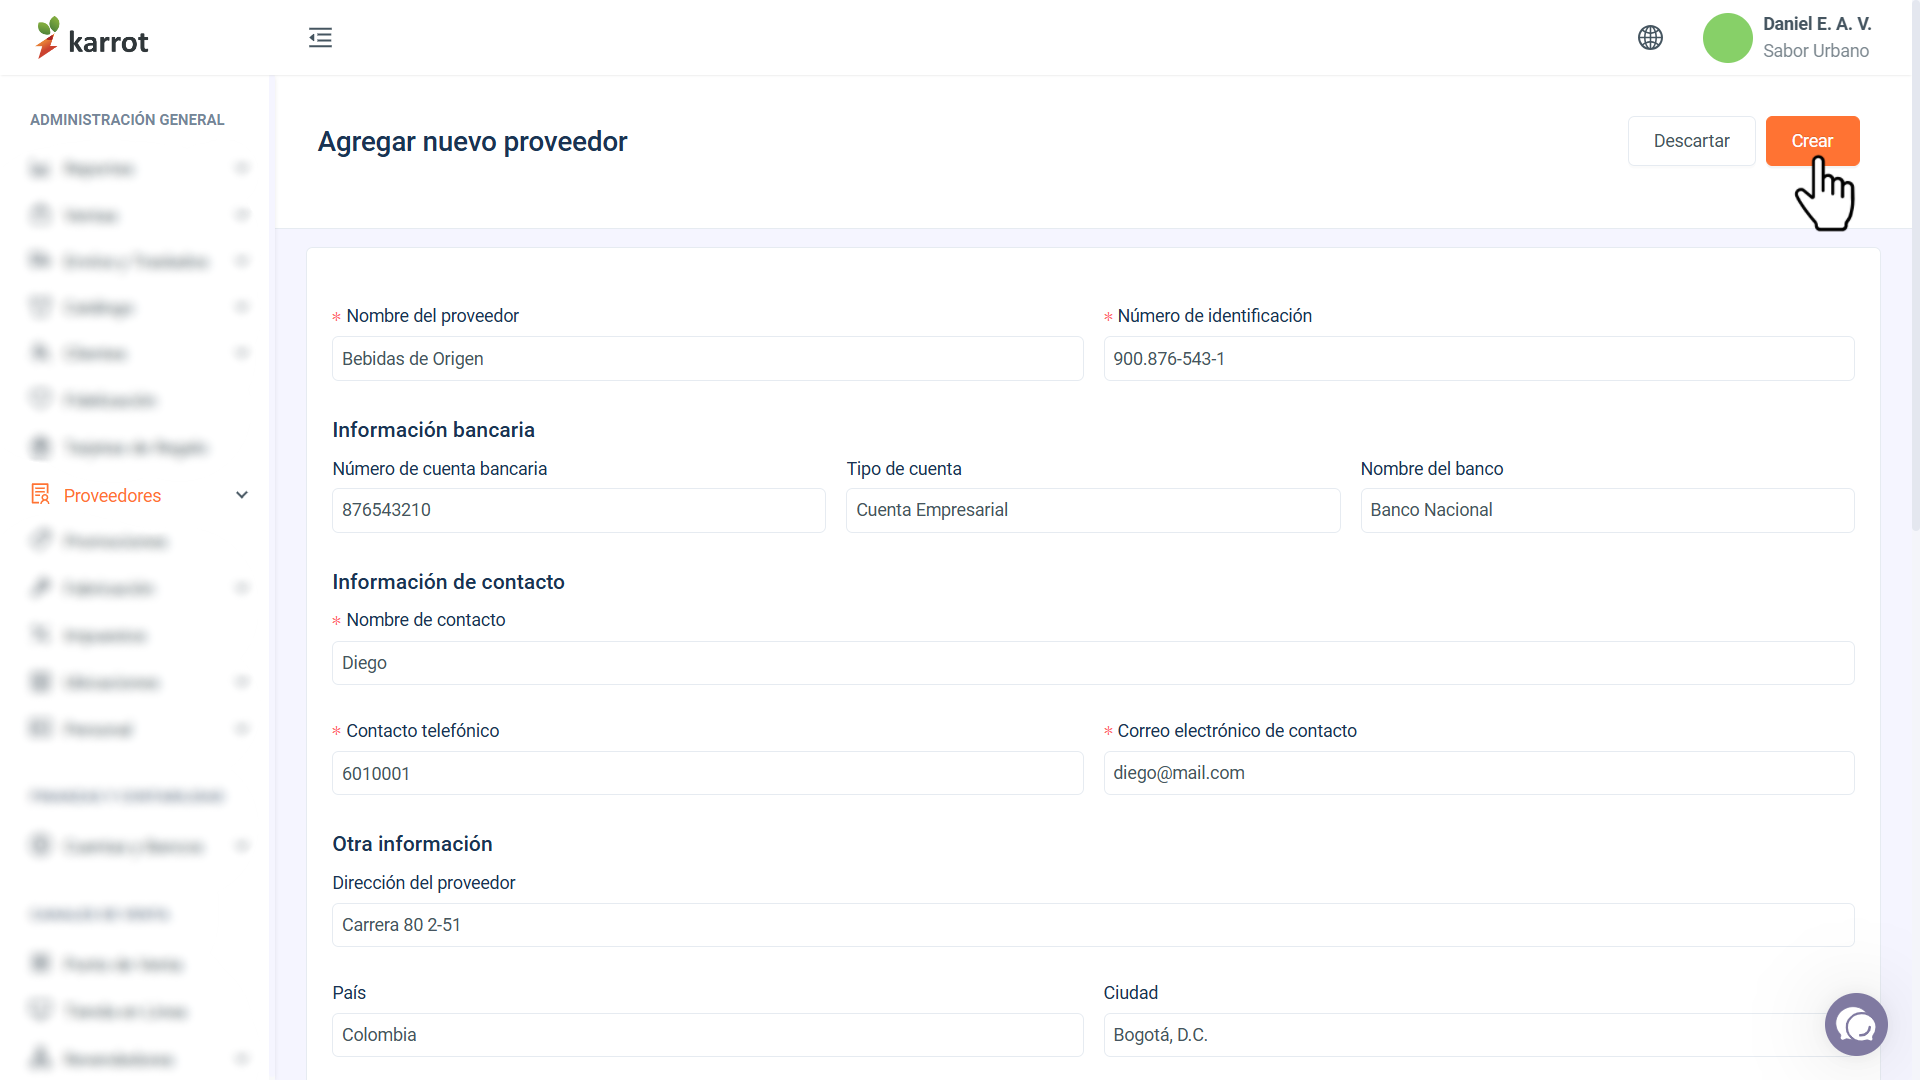Focus the Nombre del banco field

click(1606, 510)
